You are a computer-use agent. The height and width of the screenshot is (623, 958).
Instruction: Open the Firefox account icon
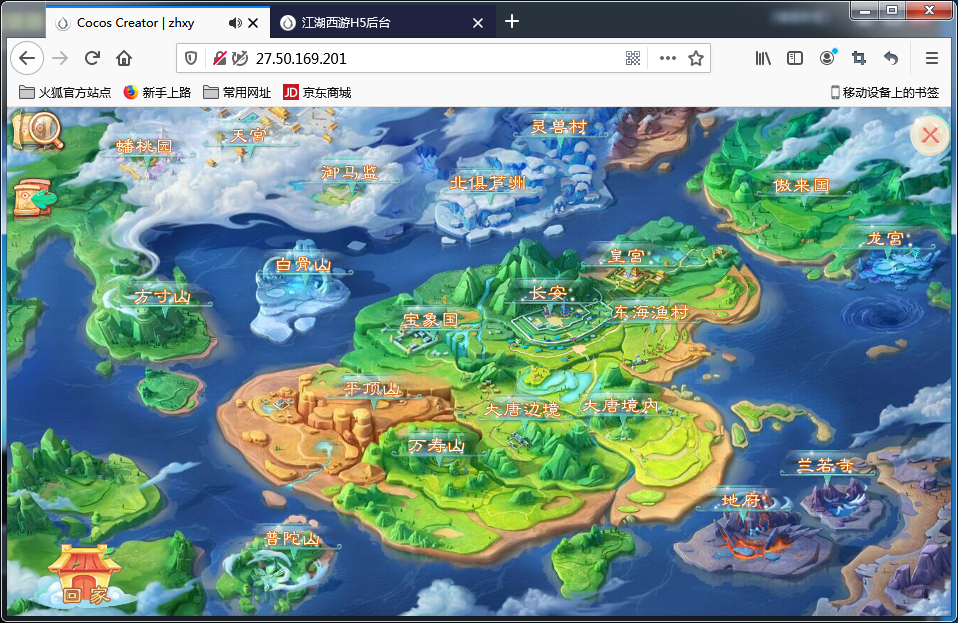click(x=827, y=58)
